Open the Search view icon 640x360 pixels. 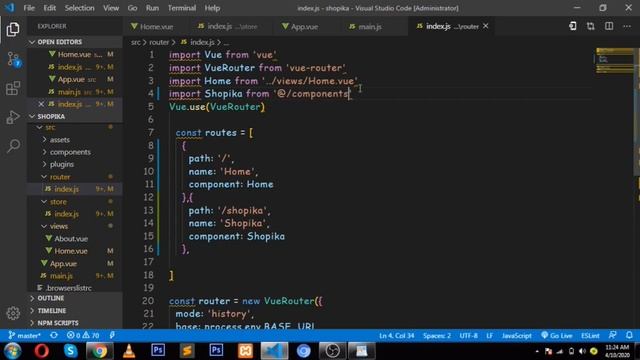pos(13,146)
